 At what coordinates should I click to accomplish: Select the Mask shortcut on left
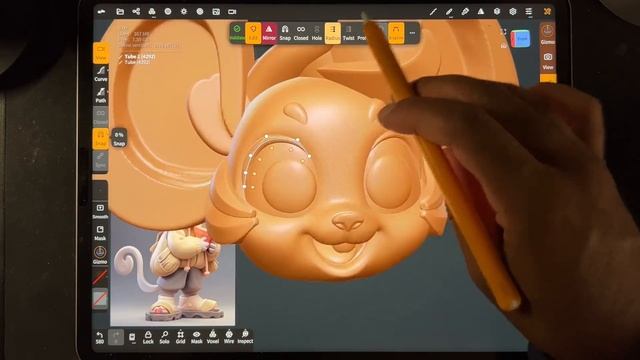click(100, 233)
